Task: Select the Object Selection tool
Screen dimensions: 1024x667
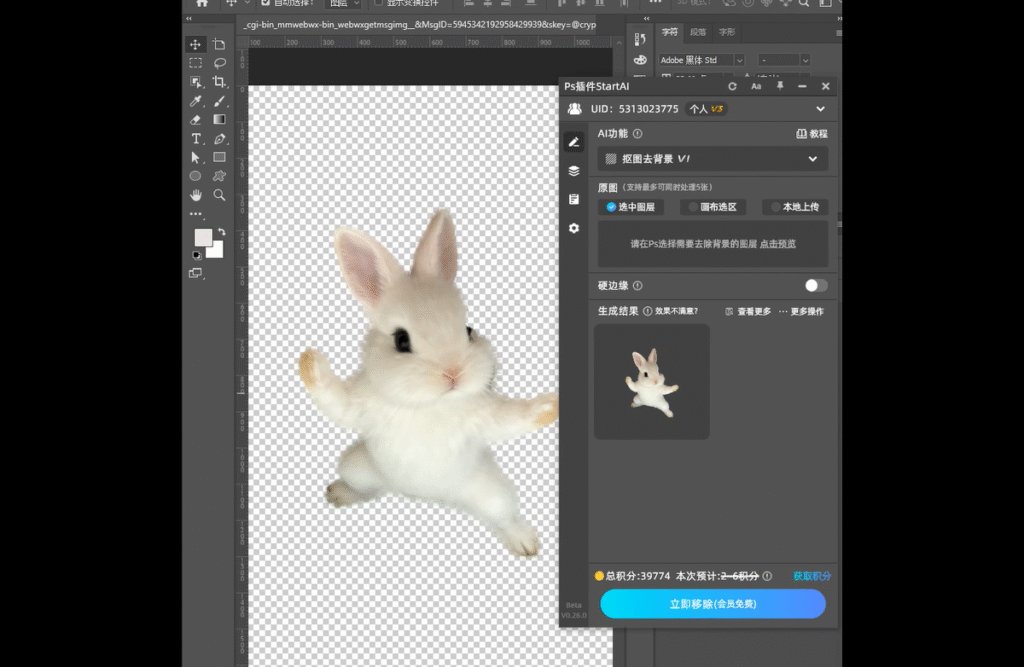Action: pos(195,82)
